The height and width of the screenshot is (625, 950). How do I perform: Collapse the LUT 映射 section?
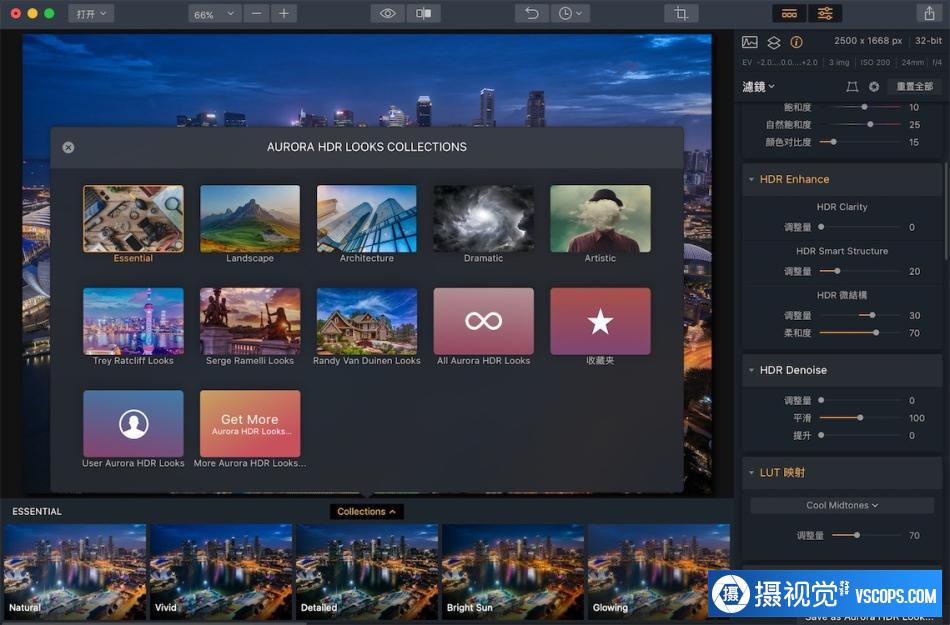[x=751, y=472]
